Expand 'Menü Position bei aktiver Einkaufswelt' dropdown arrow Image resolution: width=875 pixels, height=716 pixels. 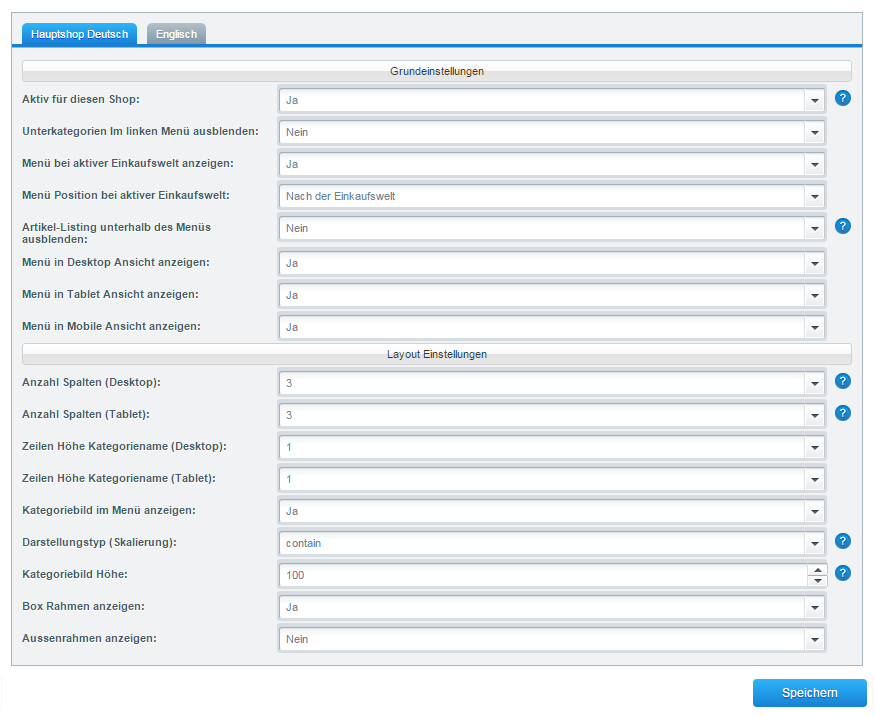tap(815, 196)
